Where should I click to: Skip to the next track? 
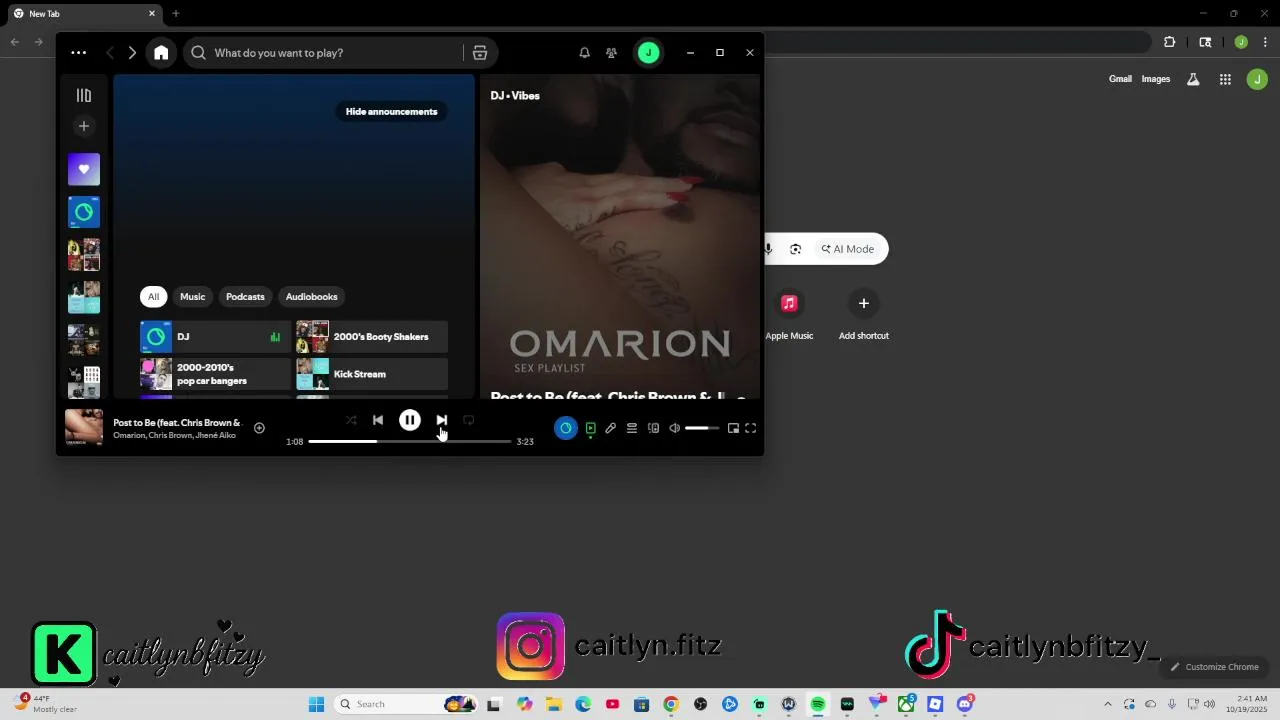(442, 420)
